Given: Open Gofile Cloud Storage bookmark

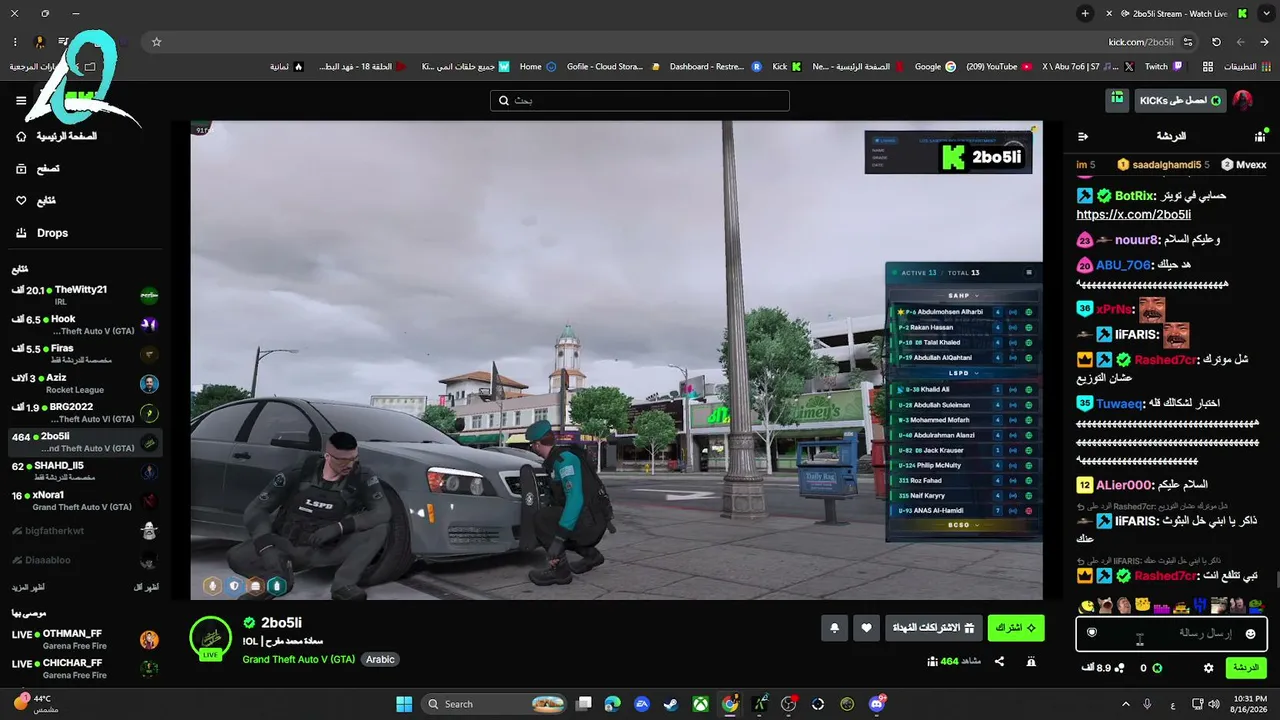Looking at the screenshot, I should click(613, 67).
